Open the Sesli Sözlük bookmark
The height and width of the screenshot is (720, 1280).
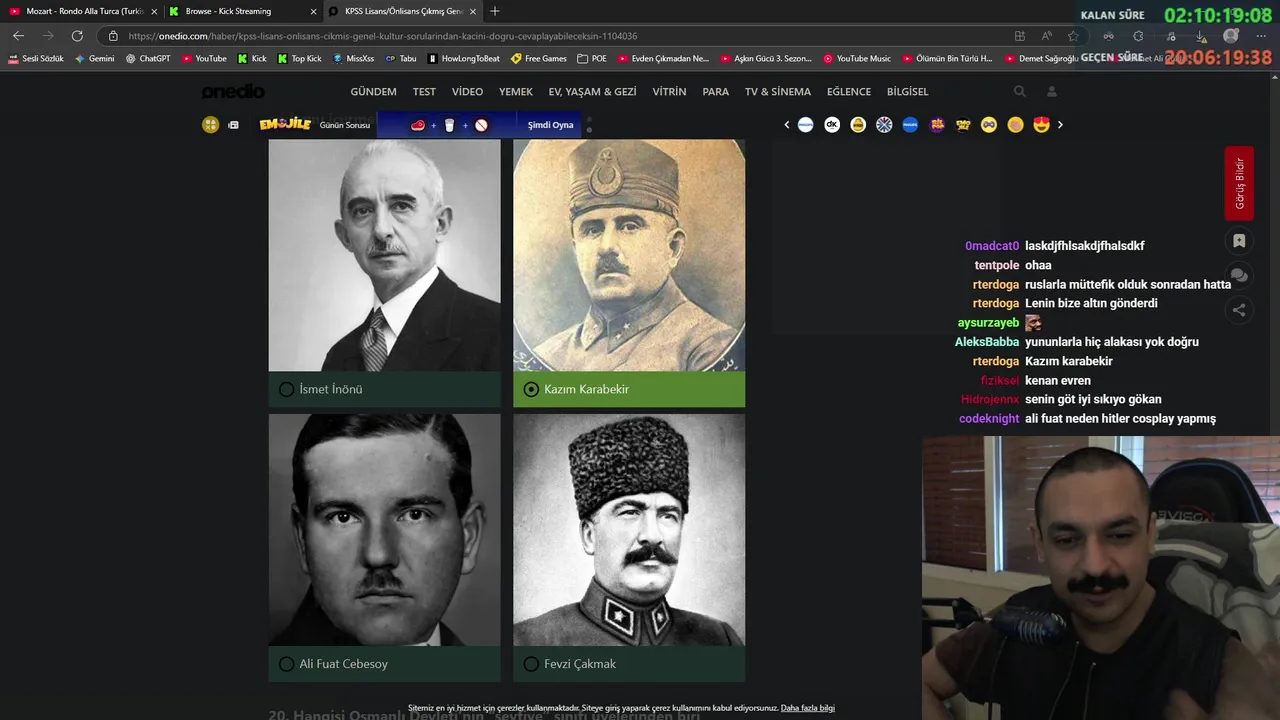click(x=36, y=59)
